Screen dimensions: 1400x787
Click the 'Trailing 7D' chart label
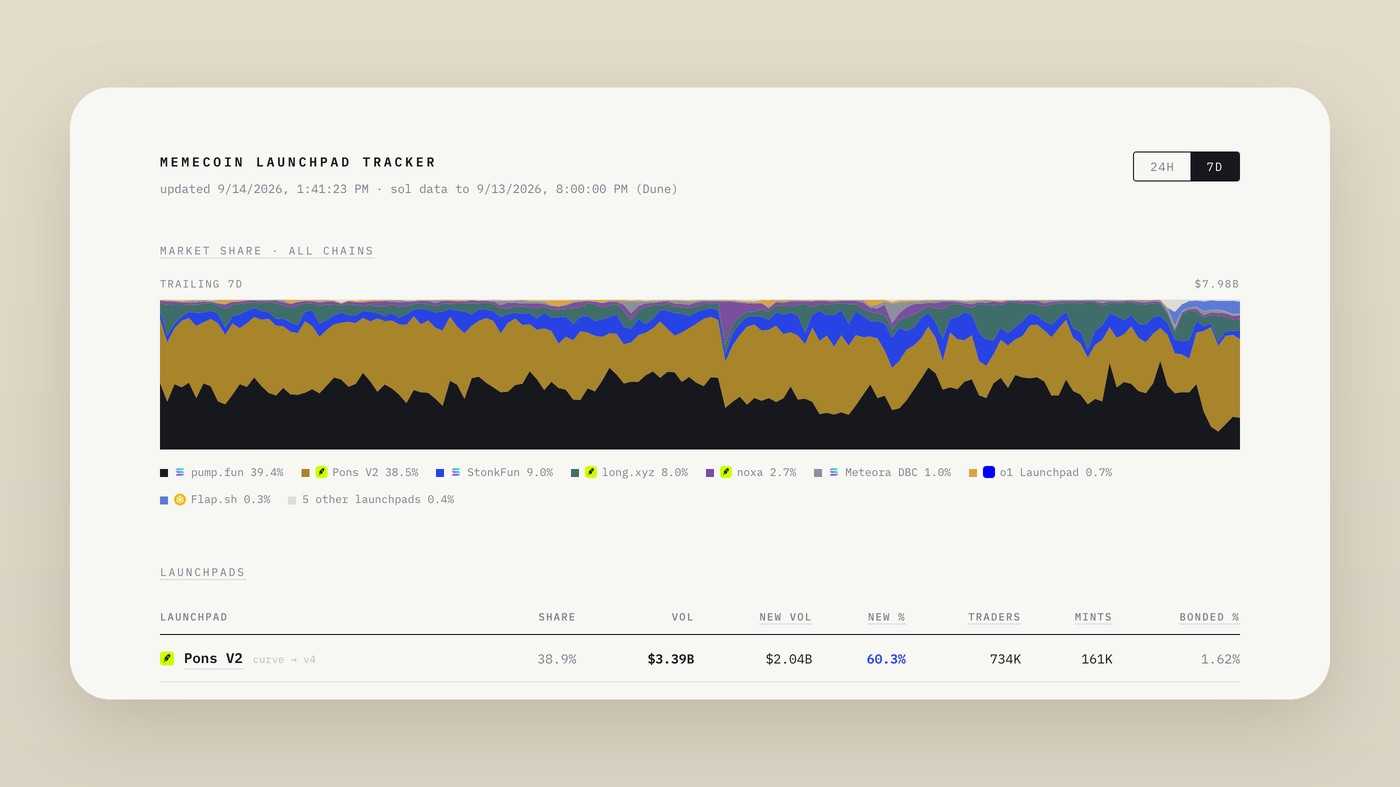click(201, 284)
